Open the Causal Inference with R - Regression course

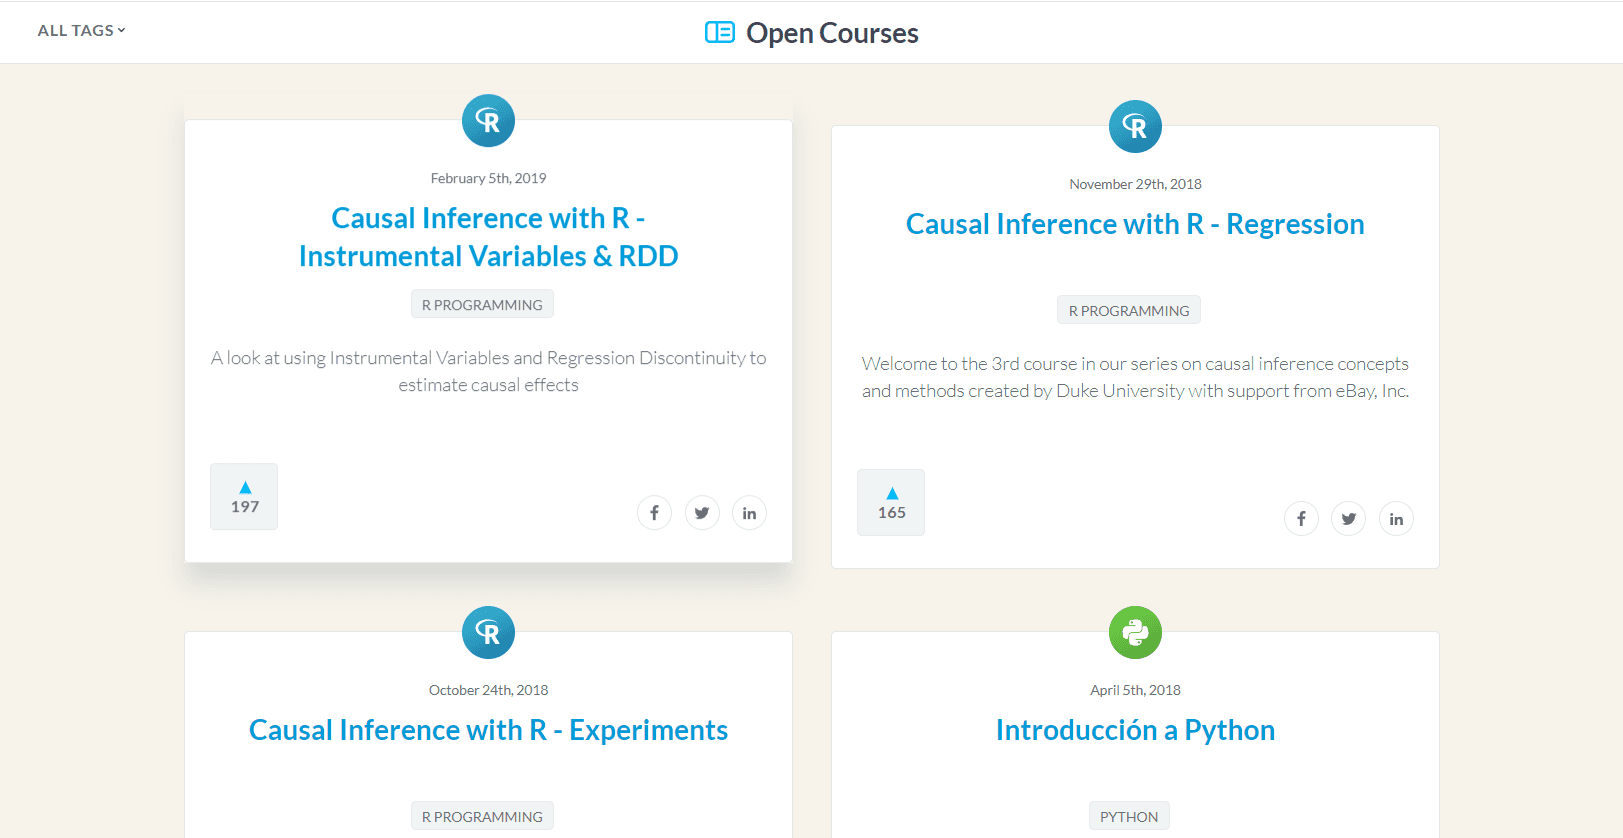coord(1134,224)
